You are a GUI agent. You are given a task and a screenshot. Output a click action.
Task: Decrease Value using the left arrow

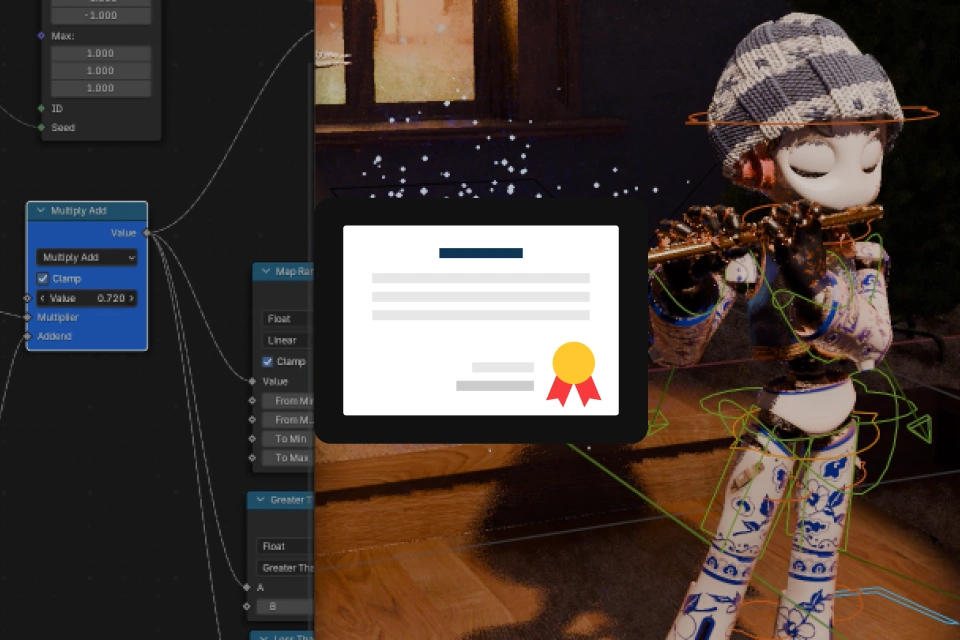[x=42, y=298]
